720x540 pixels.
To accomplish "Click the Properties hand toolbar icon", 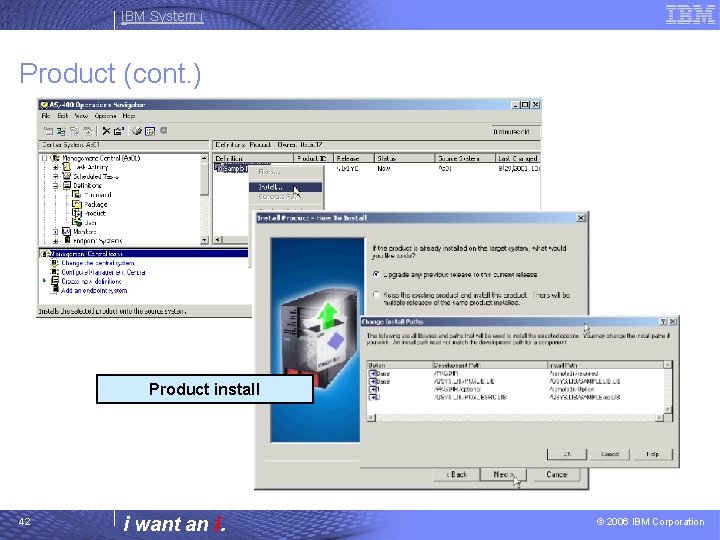I will pos(118,131).
